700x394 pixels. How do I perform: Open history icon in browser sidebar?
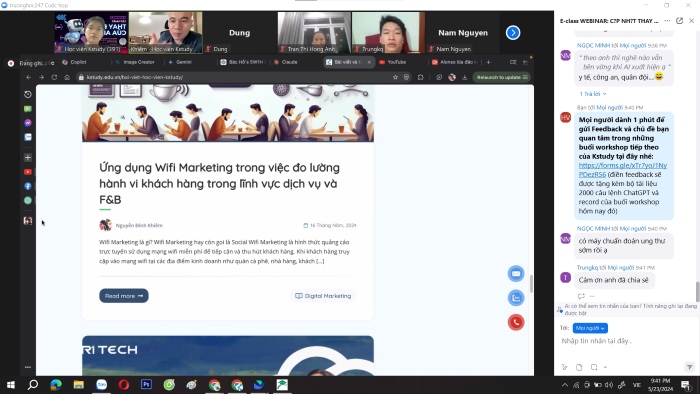pos(28,94)
